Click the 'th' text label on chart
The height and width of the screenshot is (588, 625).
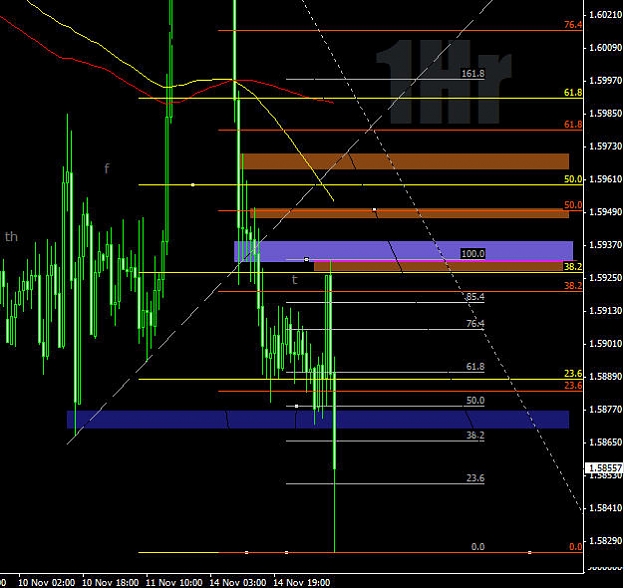11,237
